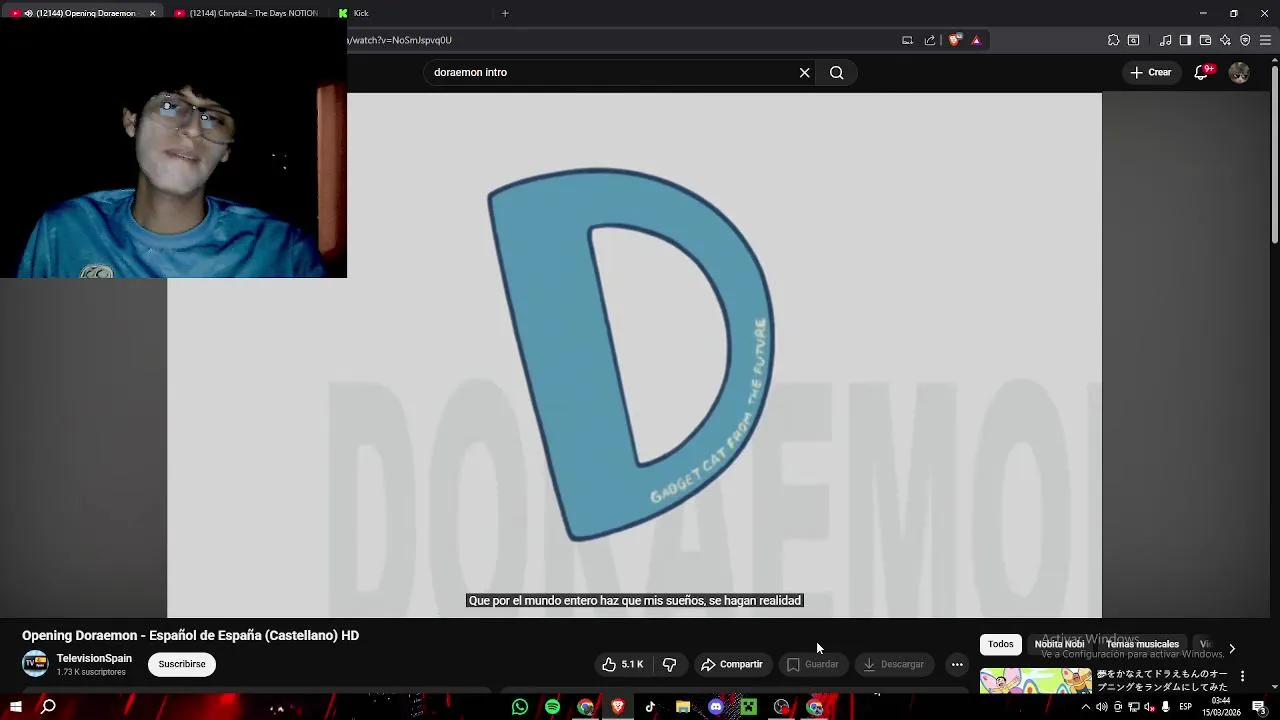Viewport: 1280px width, 720px height.
Task: Open TikTok from the taskbar
Action: pyautogui.click(x=650, y=707)
